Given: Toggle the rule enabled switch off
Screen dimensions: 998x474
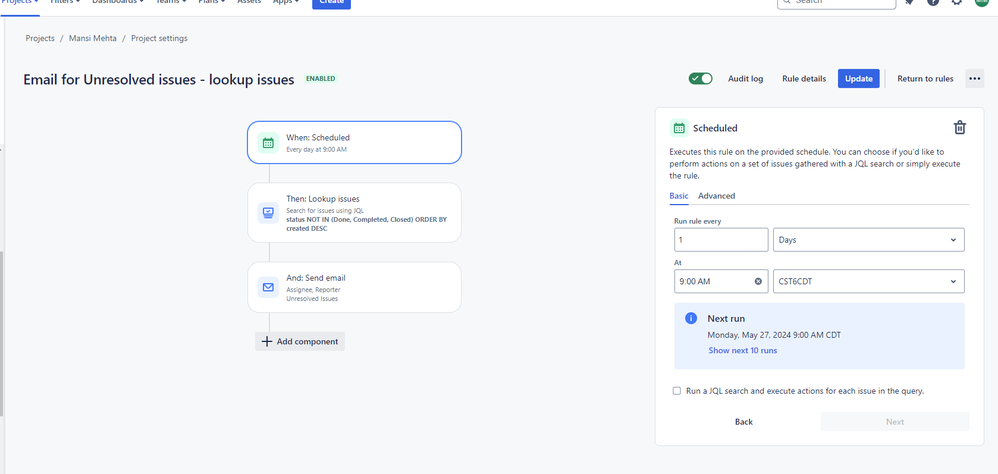Looking at the screenshot, I should click(700, 79).
